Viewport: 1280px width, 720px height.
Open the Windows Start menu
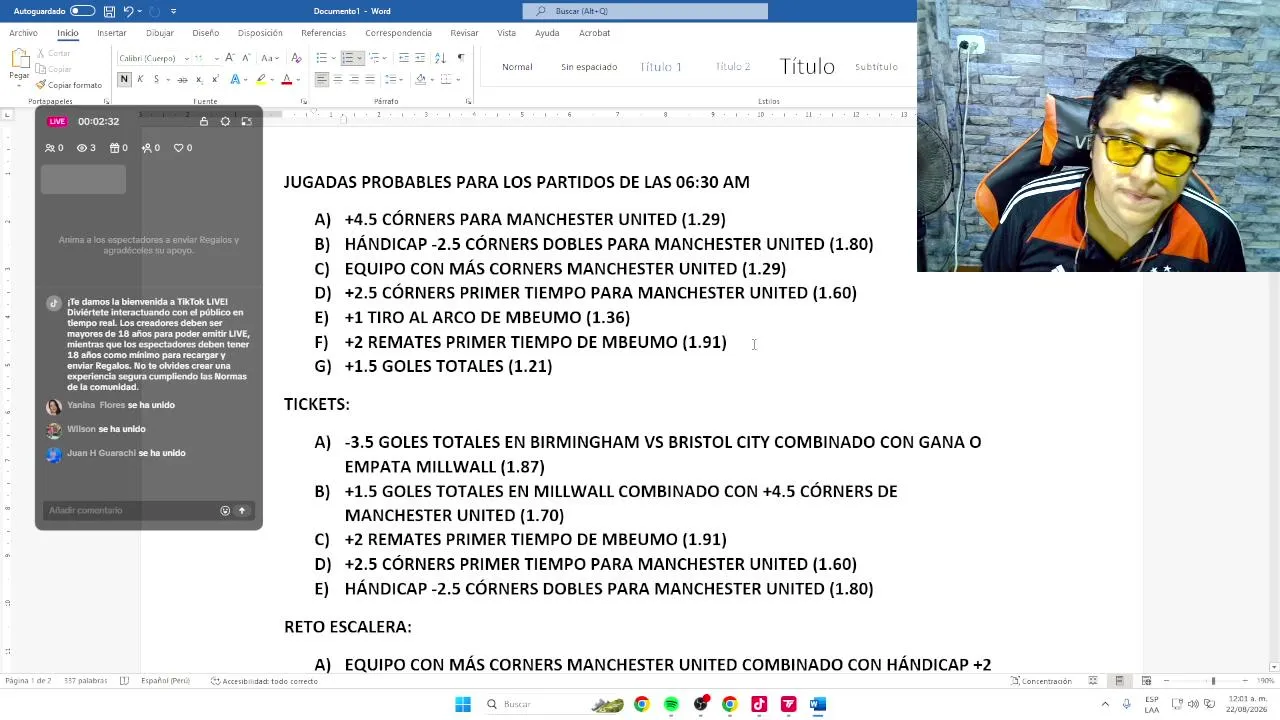463,704
